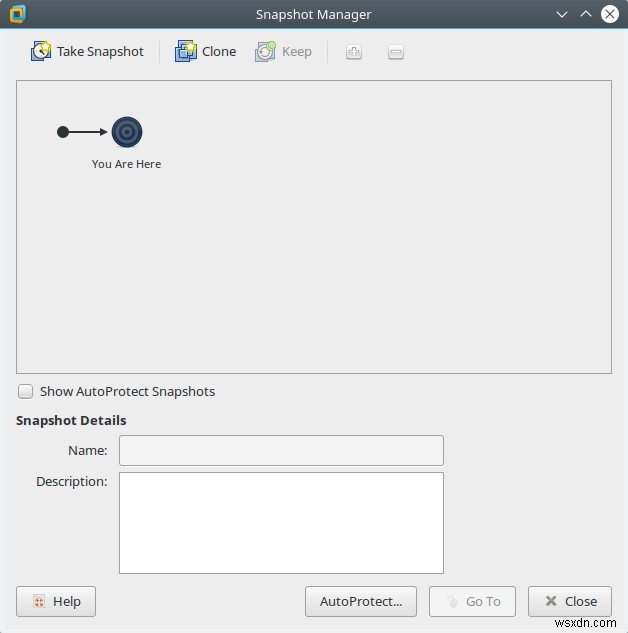Enable Show AutoProtect Snapshots checkbox
628x633 pixels.
pyautogui.click(x=25, y=391)
